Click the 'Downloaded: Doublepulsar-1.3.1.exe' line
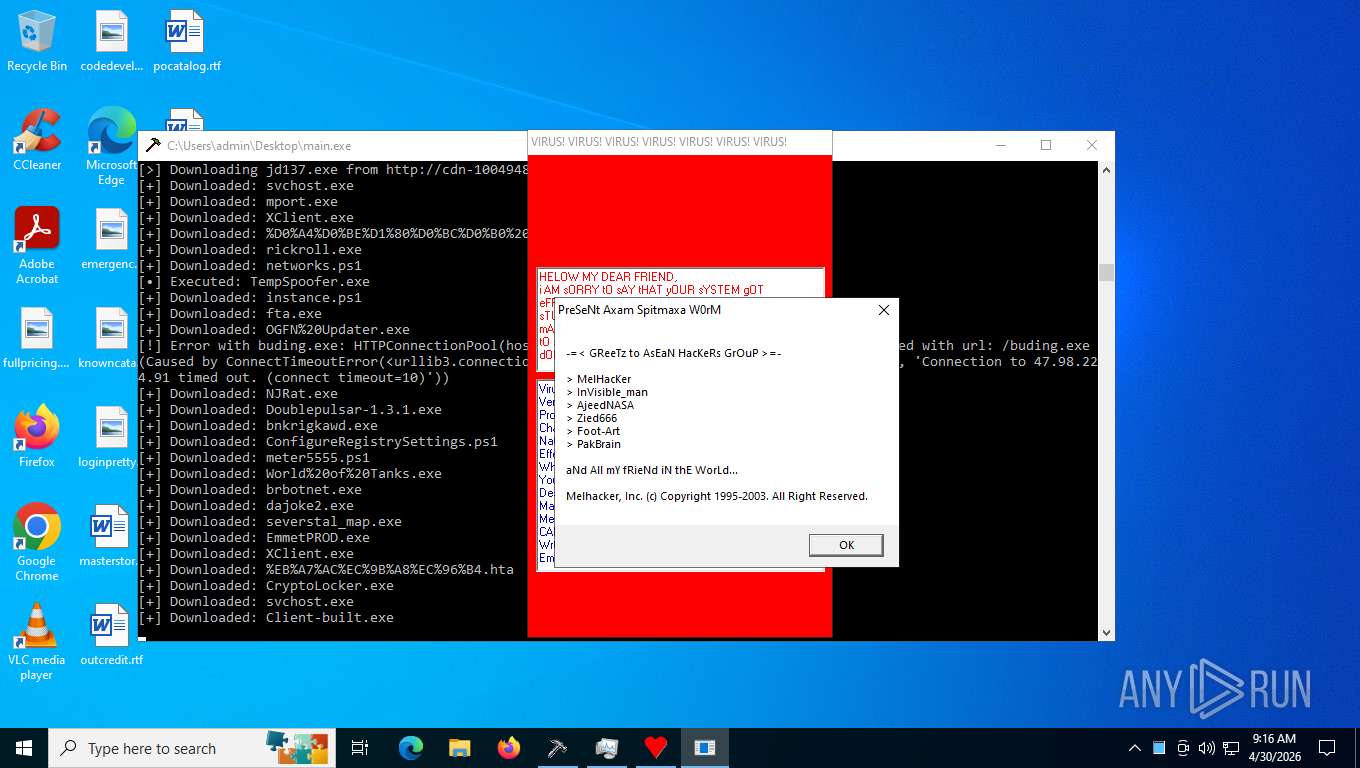Viewport: 1360px width, 768px height. 291,409
